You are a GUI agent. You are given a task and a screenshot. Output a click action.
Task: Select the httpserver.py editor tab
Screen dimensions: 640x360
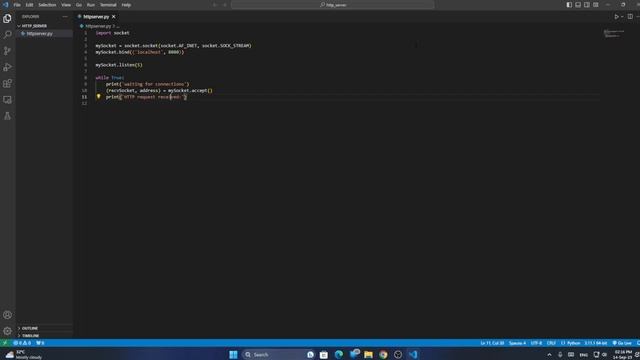(97, 17)
